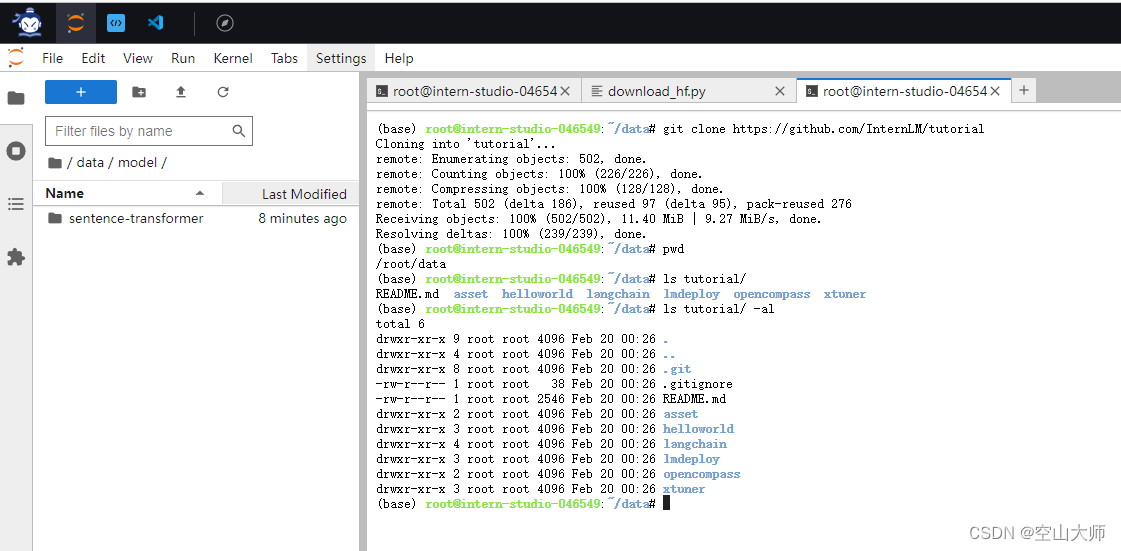Refresh the file list with the reload icon
The height and width of the screenshot is (551, 1121).
(223, 91)
